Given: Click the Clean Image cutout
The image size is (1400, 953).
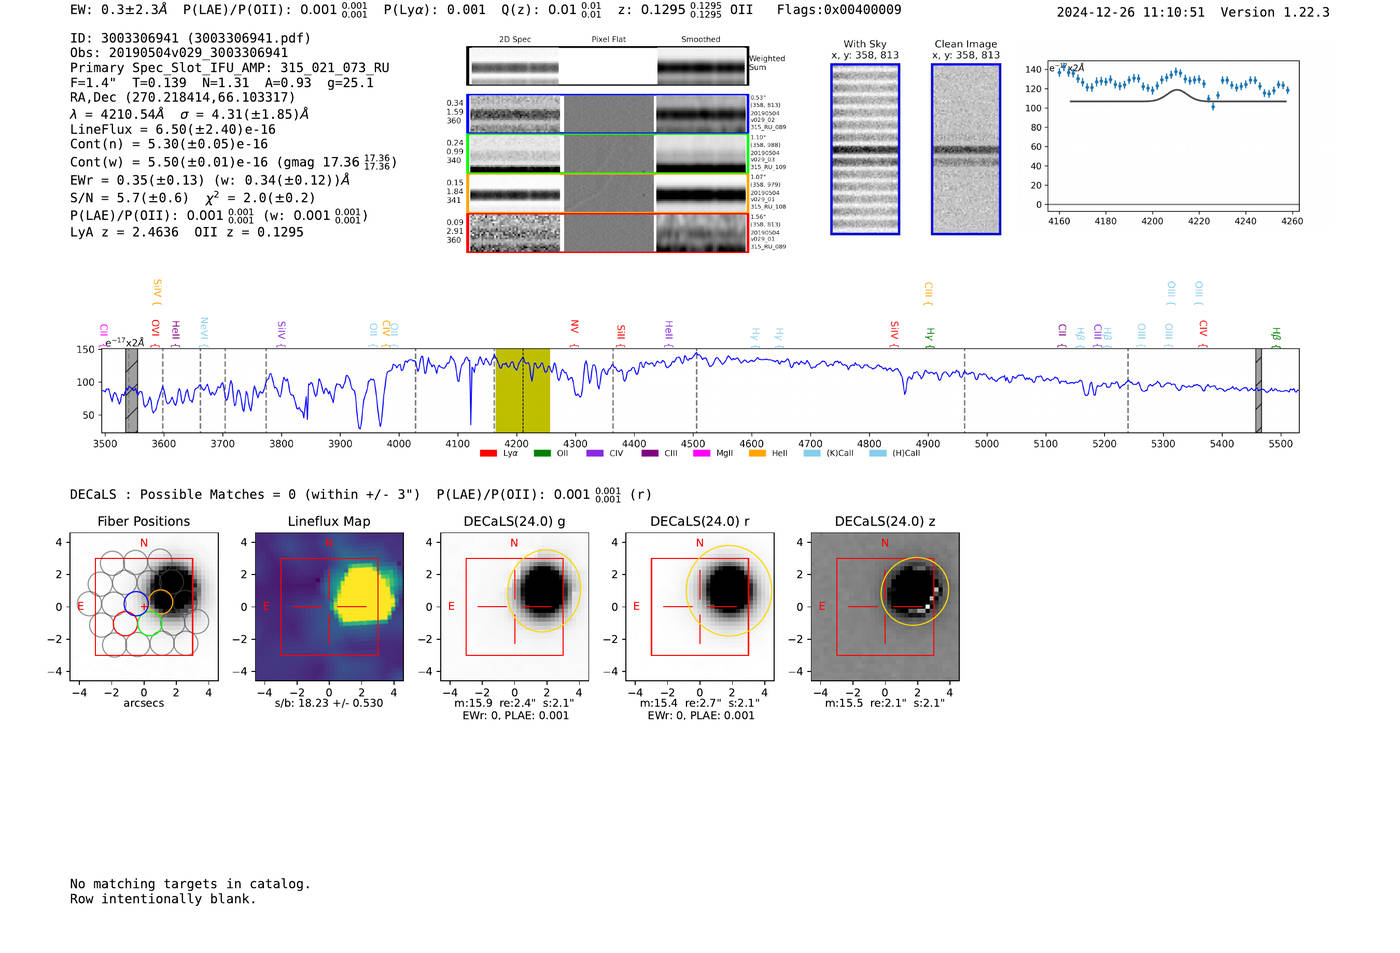Looking at the screenshot, I should click(966, 149).
